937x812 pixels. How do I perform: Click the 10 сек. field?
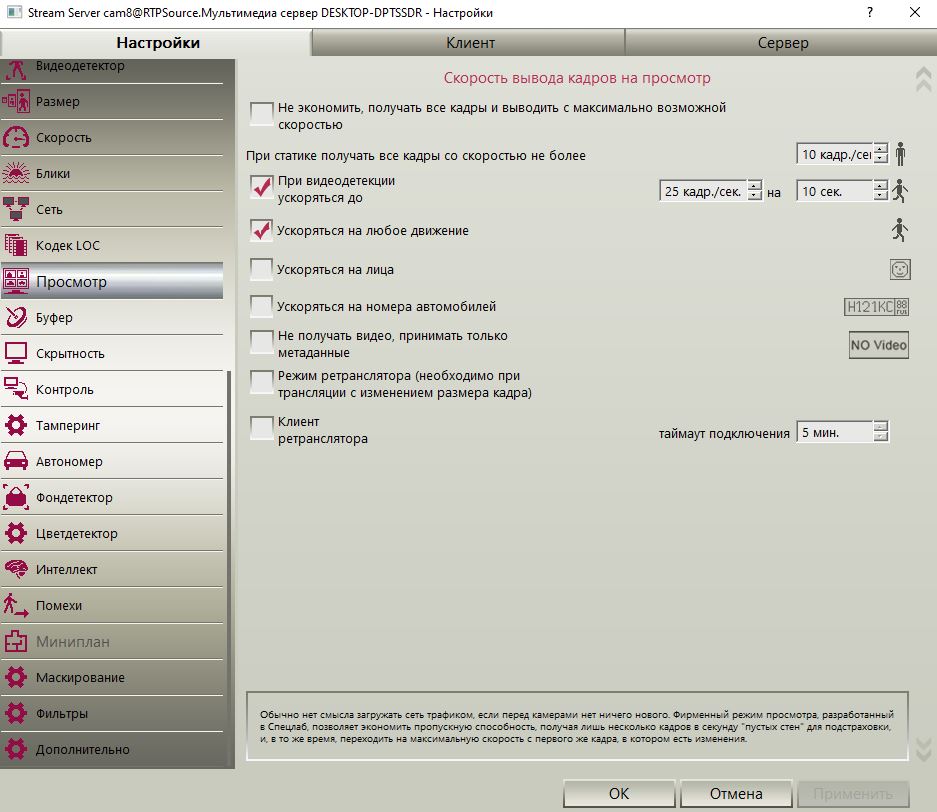point(835,191)
